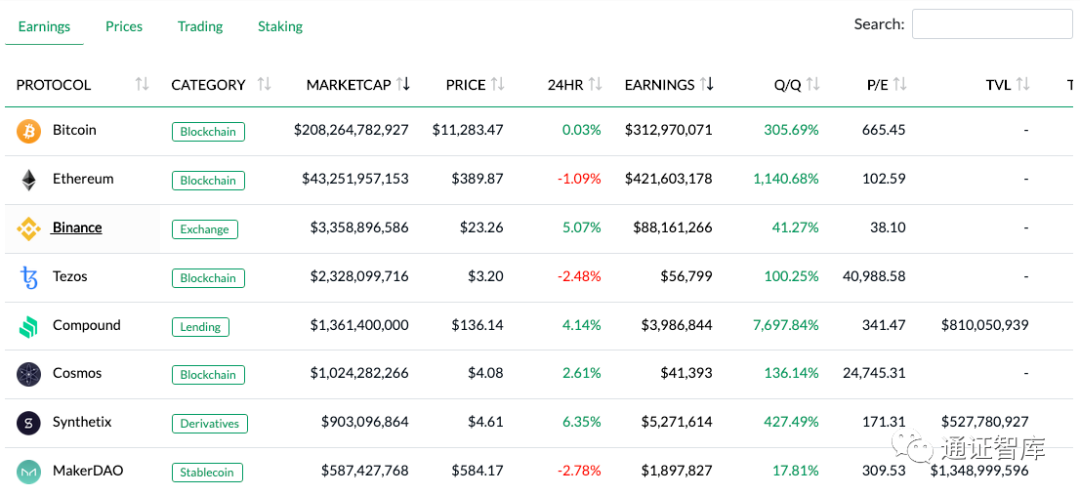Click the MakerDAO logo icon

(29, 471)
